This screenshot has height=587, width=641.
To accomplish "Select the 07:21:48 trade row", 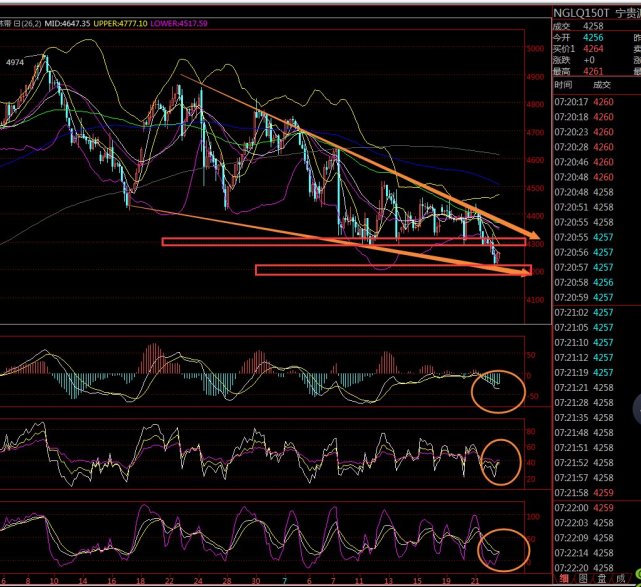I will [584, 432].
